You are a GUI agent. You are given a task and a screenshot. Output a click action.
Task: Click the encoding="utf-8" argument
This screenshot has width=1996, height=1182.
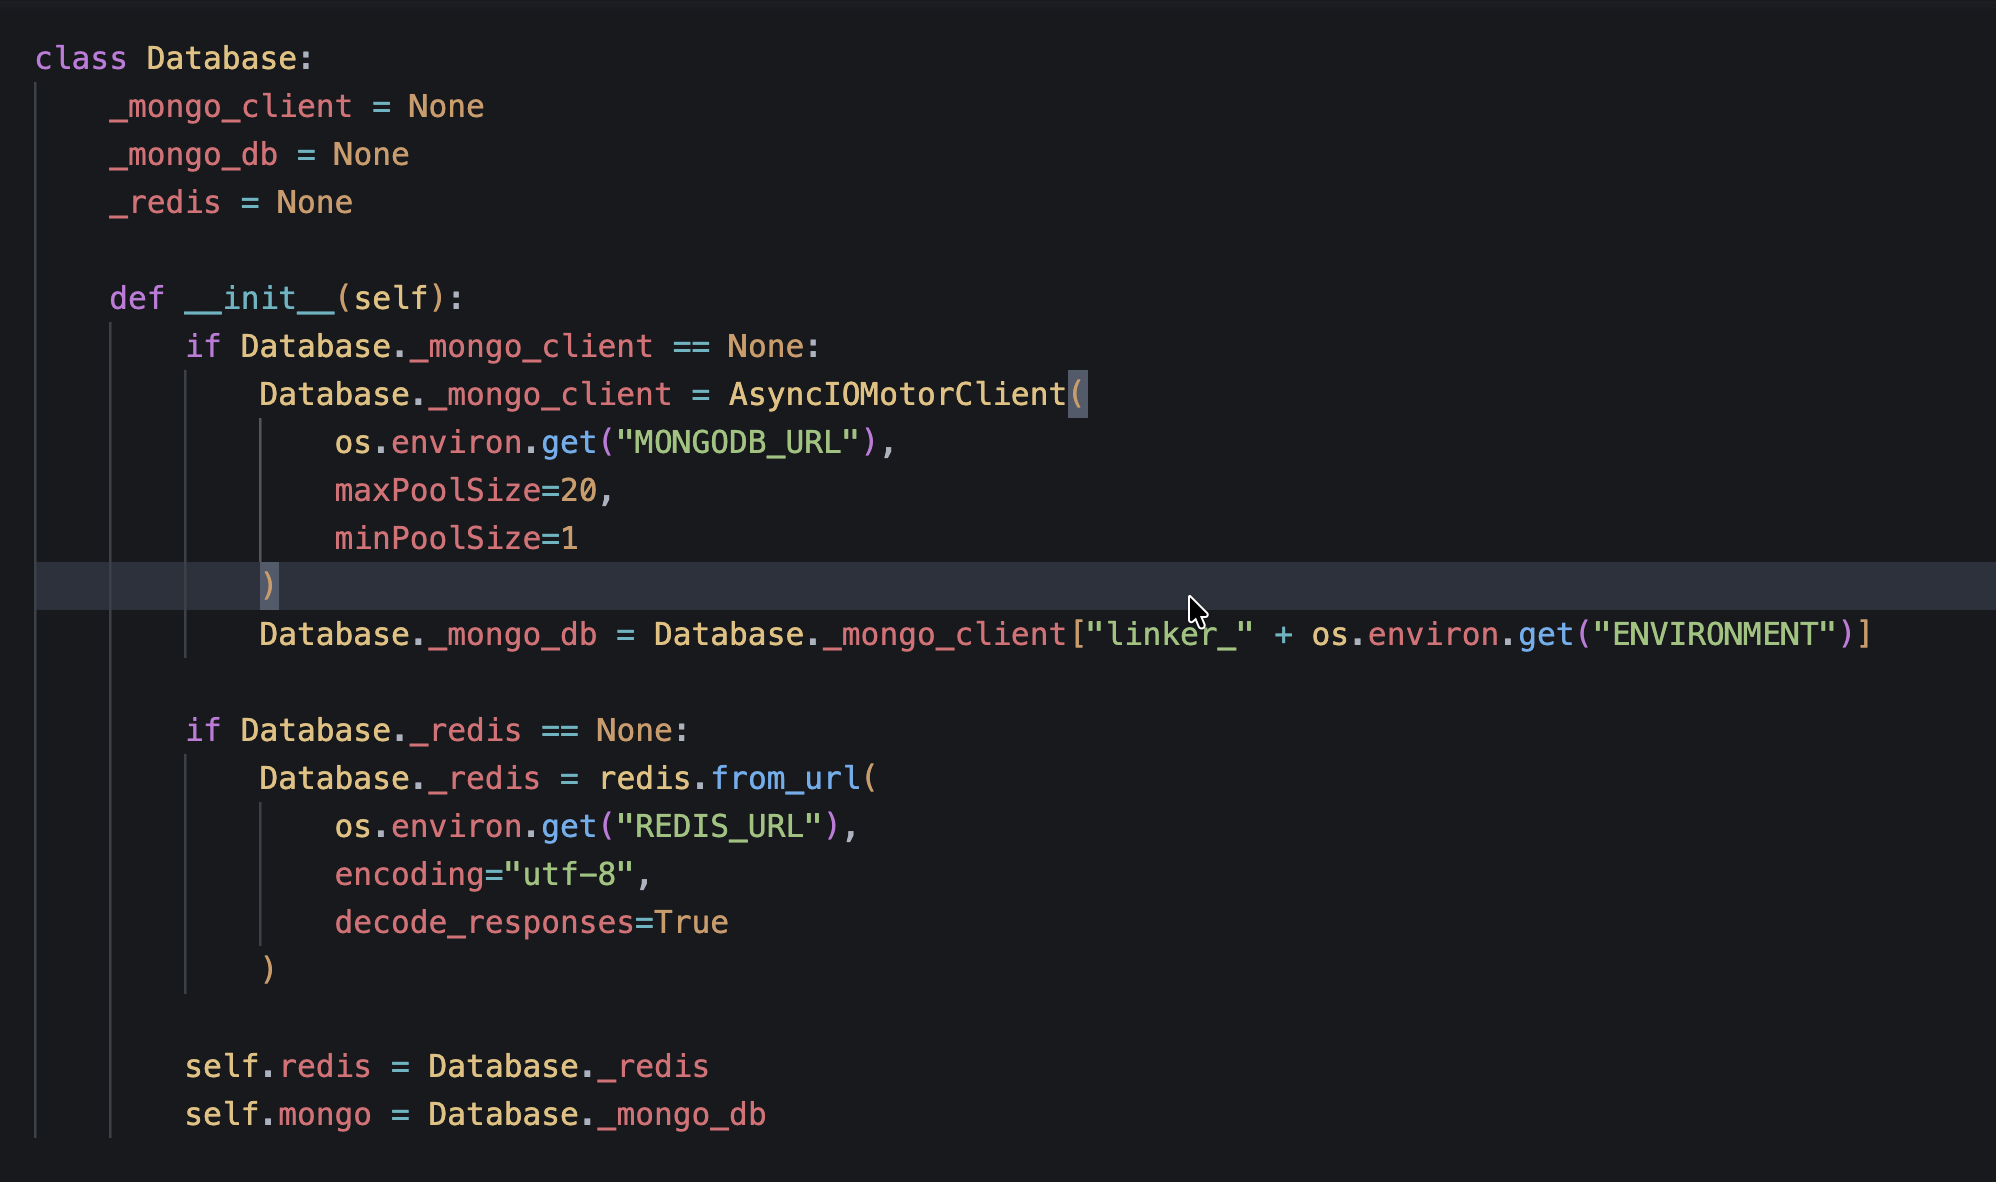(484, 874)
